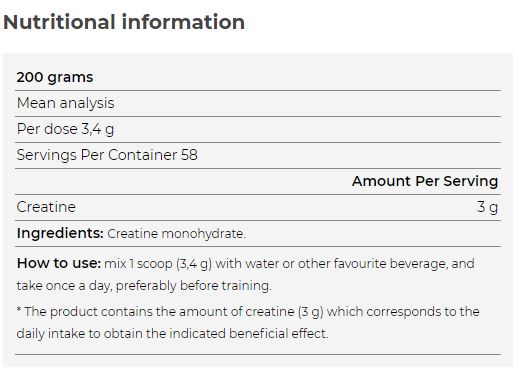Click the Ingredients bold label
The width and height of the screenshot is (517, 373).
click(x=60, y=233)
